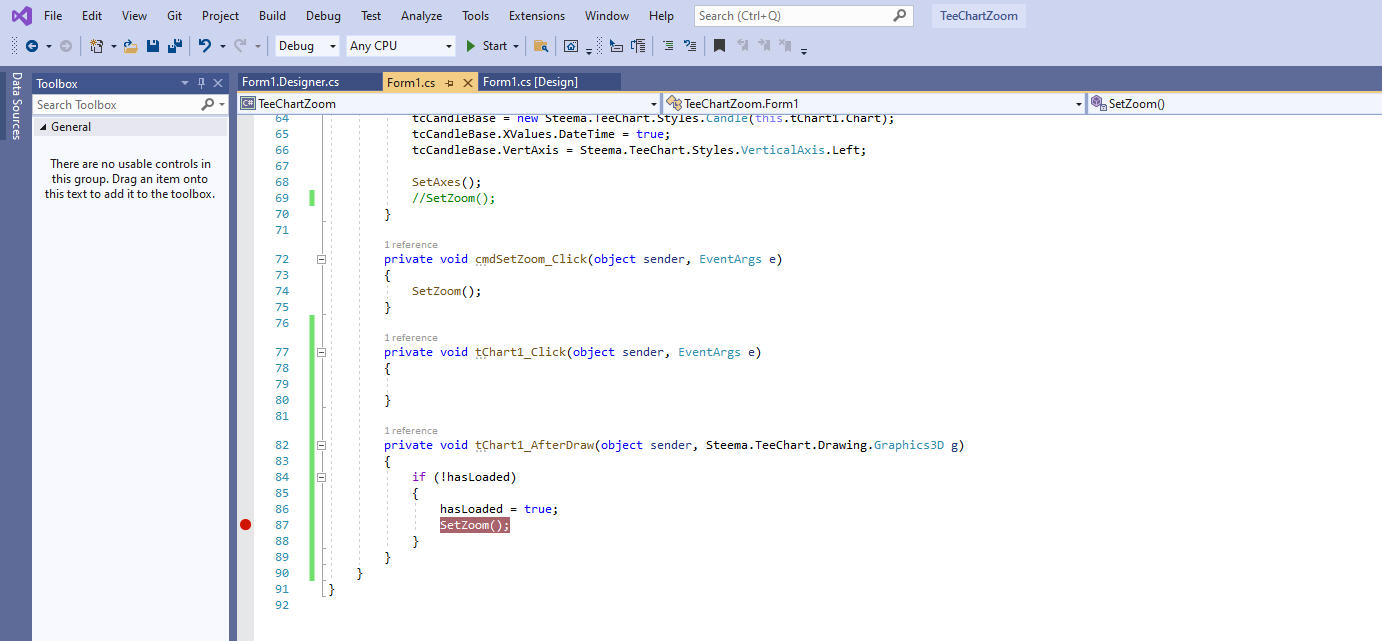Viewport: 1382px width, 641px height.
Task: Collapse the tChart1_AfterDraw method outline
Action: [x=321, y=445]
